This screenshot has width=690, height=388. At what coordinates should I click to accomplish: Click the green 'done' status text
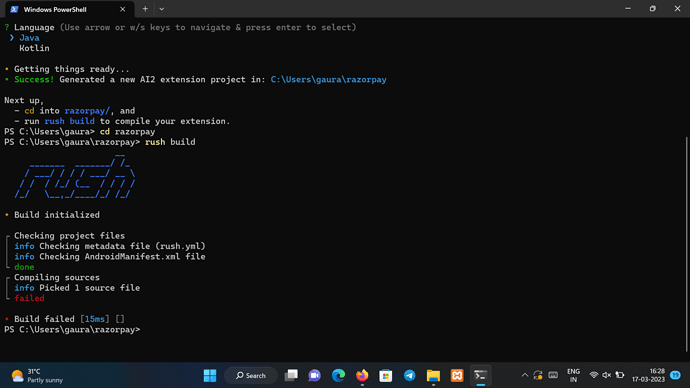click(24, 267)
